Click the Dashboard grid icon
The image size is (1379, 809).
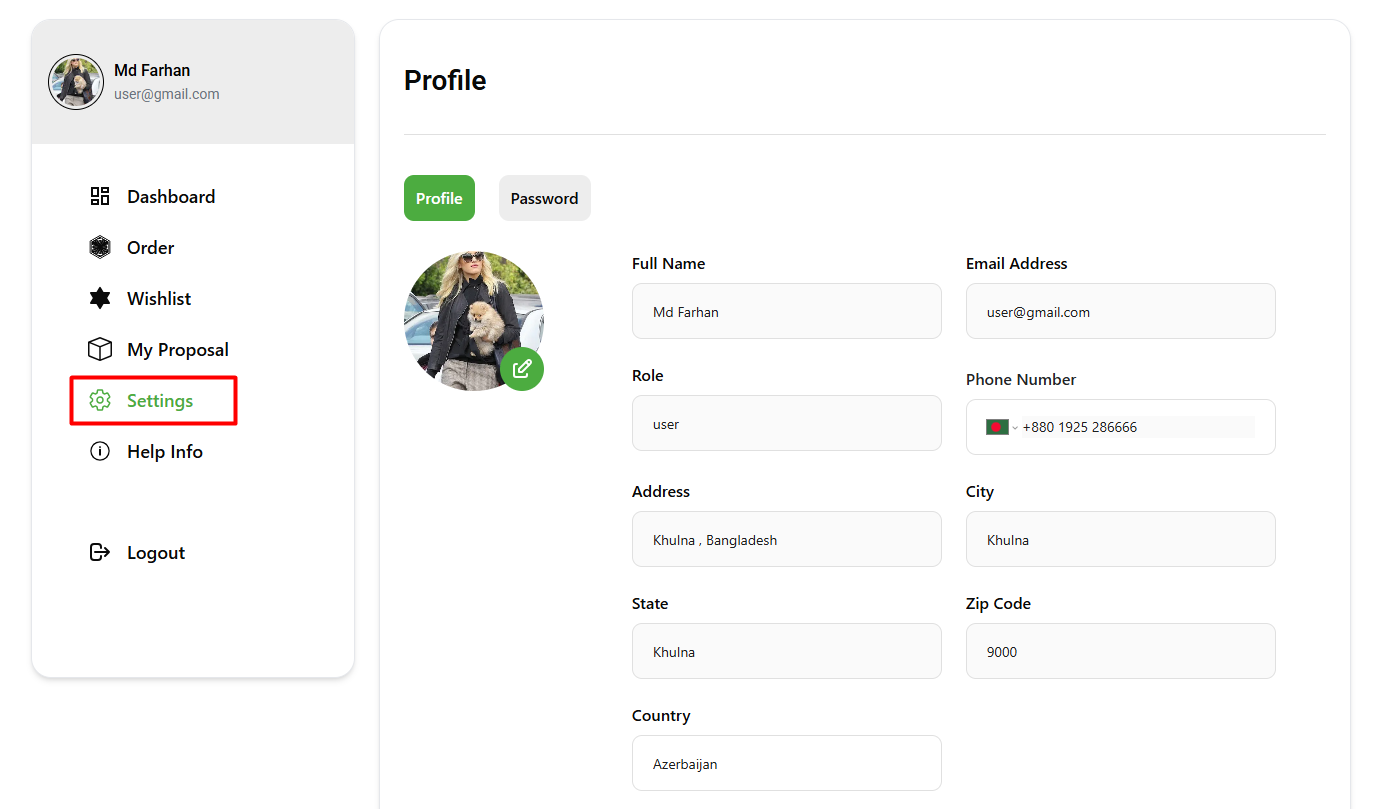coord(100,196)
